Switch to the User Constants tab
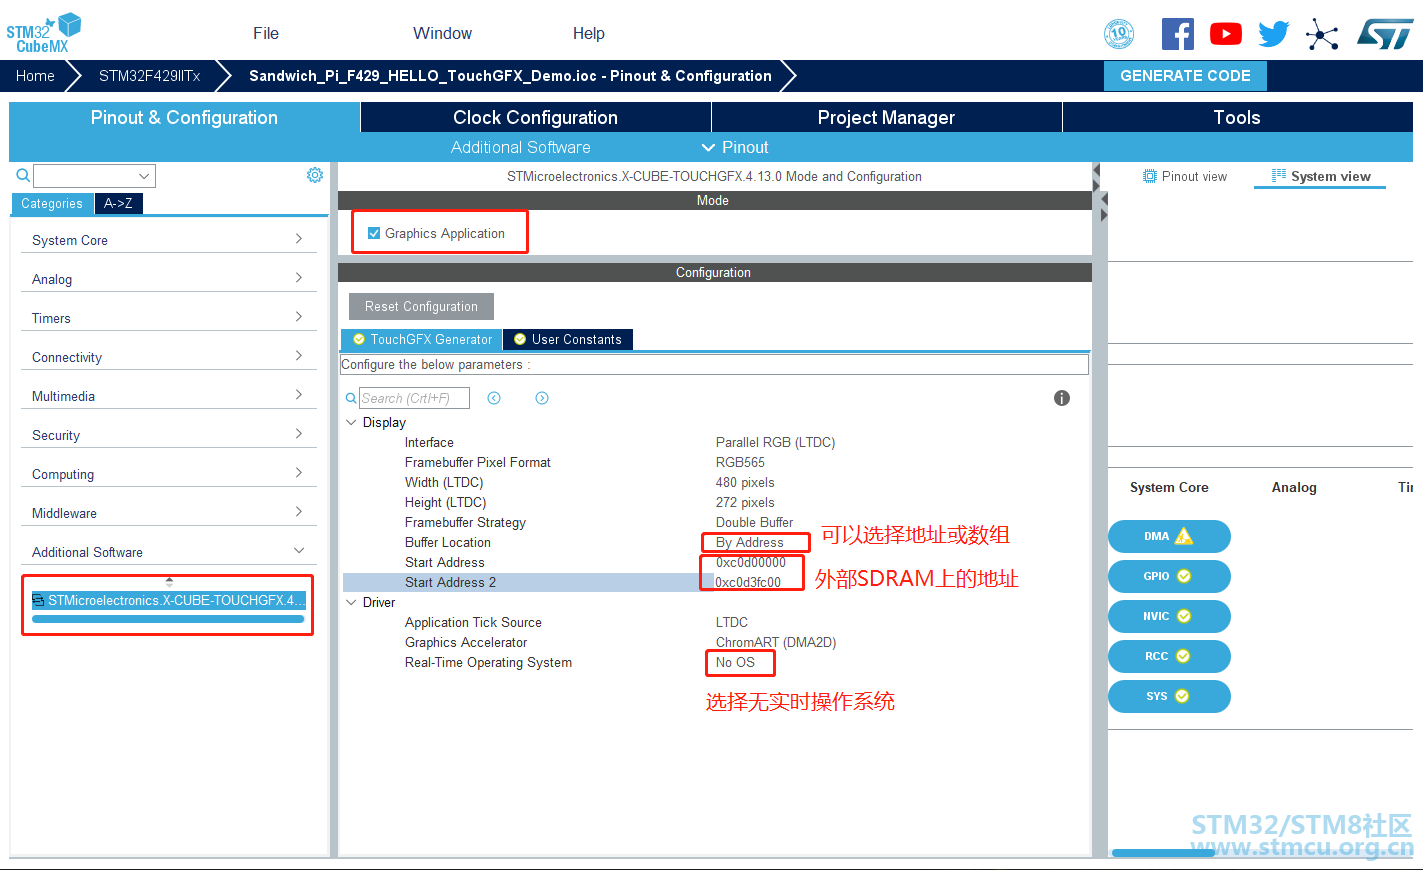The width and height of the screenshot is (1423, 870). click(568, 339)
